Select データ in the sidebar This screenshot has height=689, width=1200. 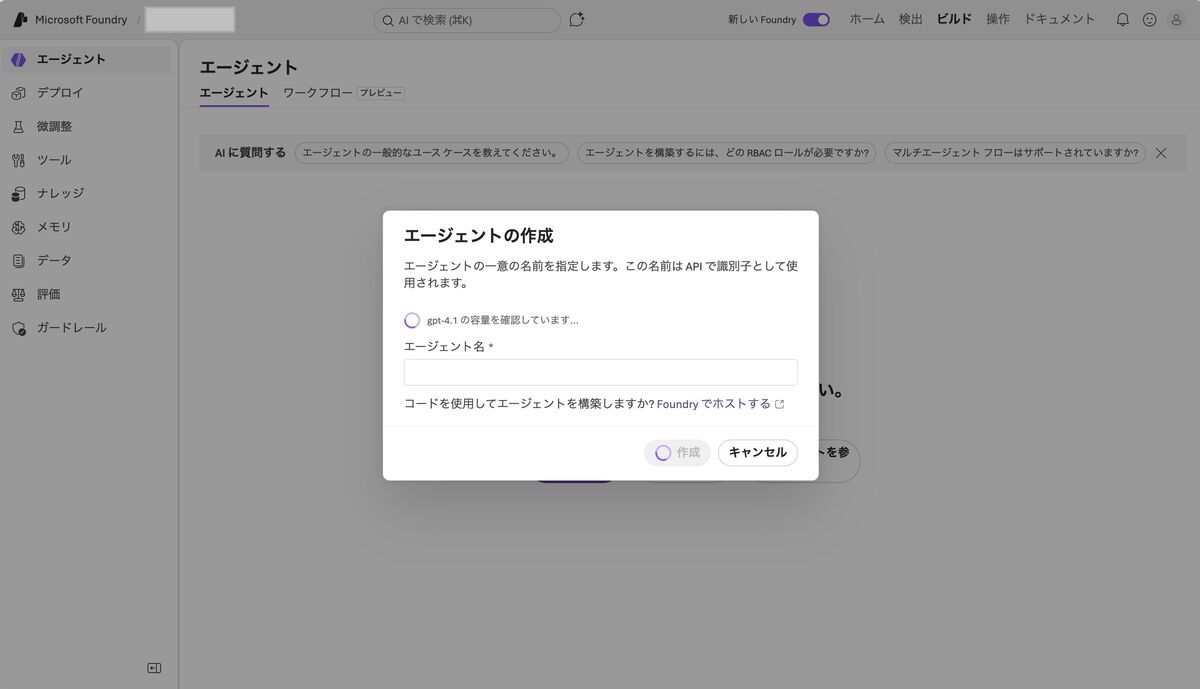(86, 261)
